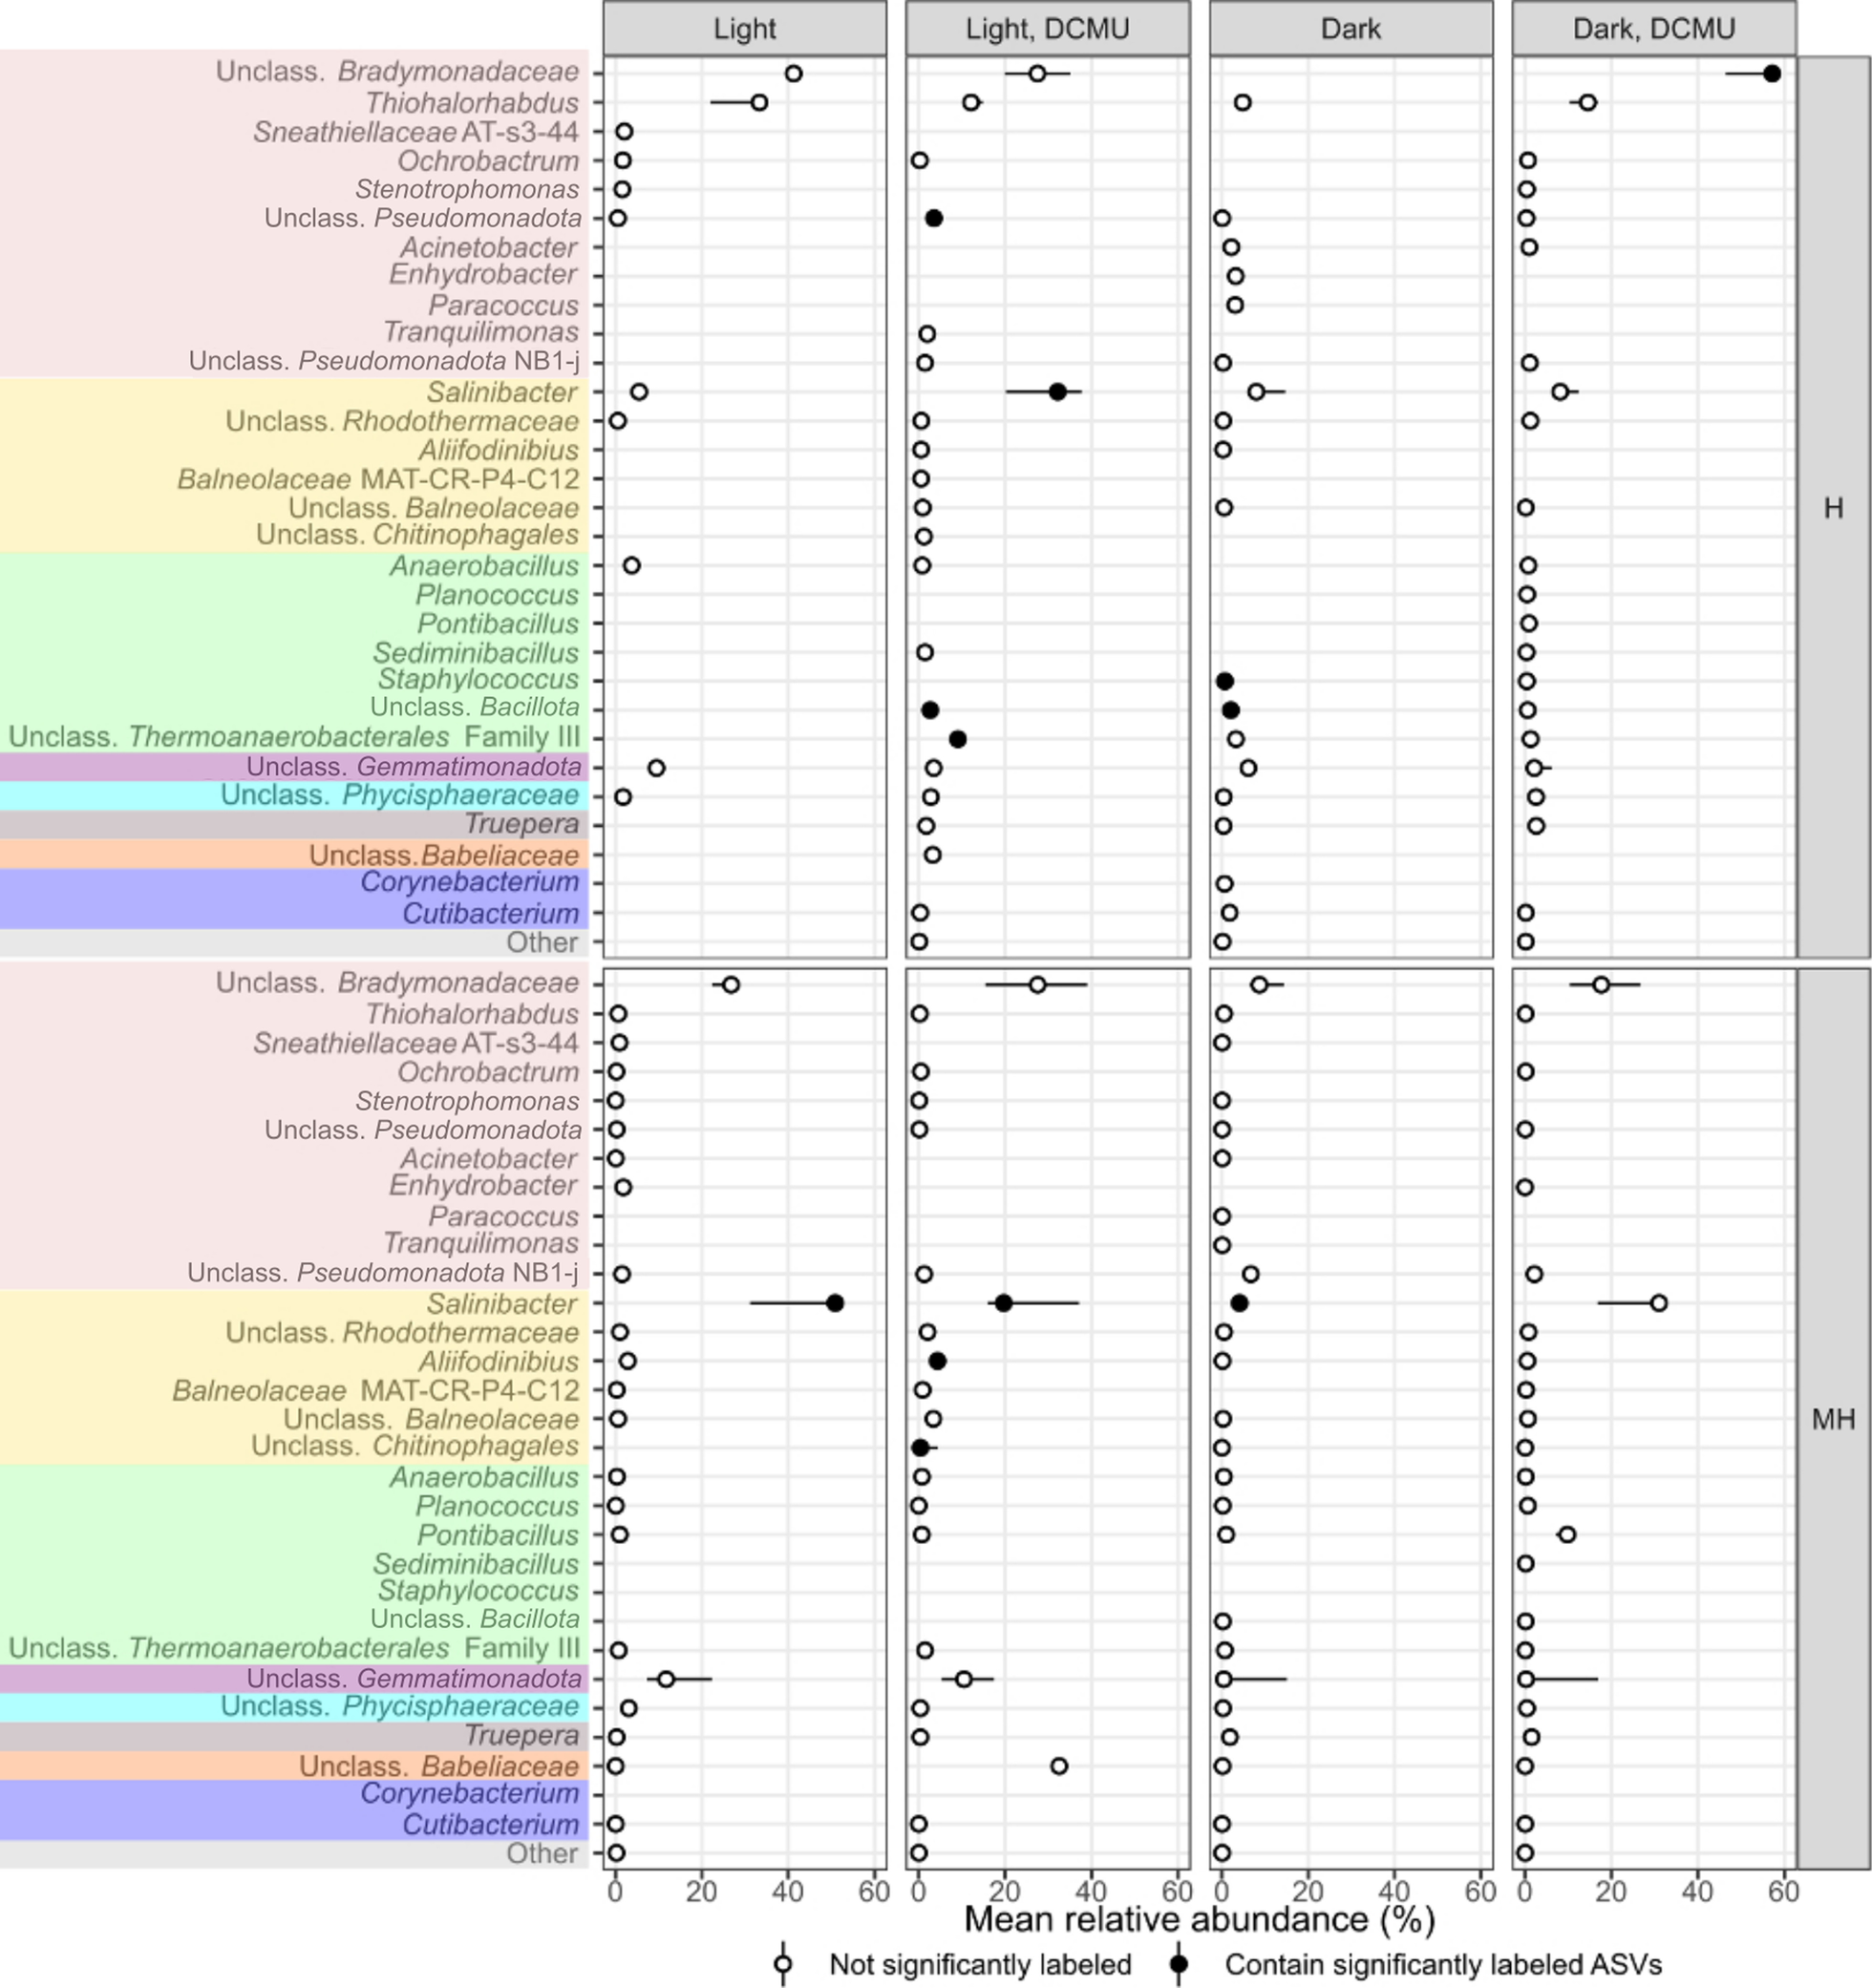This screenshot has width=1872, height=1988.
Task: Click "Tranquilimonas" label in the H section
Action: tap(481, 332)
